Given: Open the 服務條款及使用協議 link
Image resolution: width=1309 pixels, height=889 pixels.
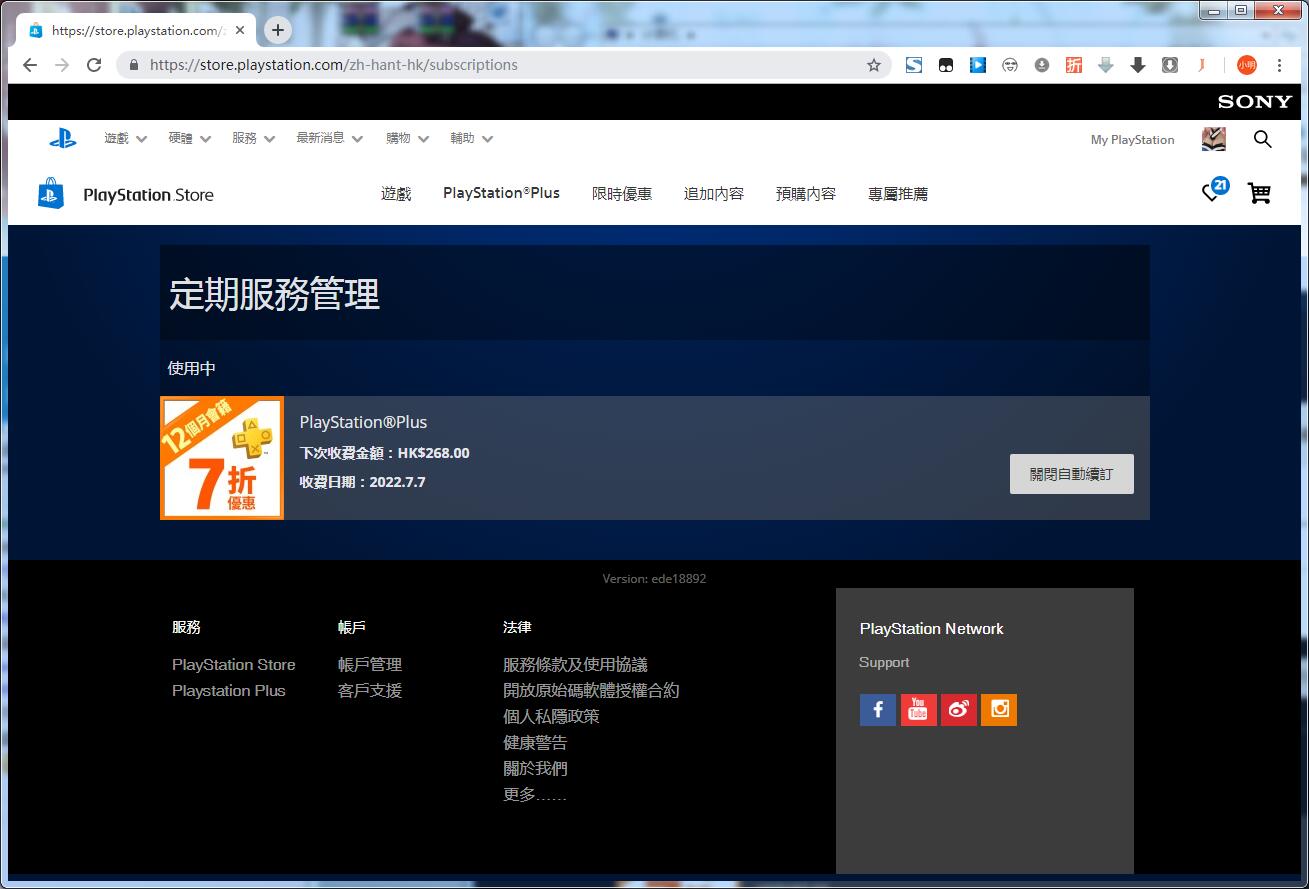Looking at the screenshot, I should point(575,665).
